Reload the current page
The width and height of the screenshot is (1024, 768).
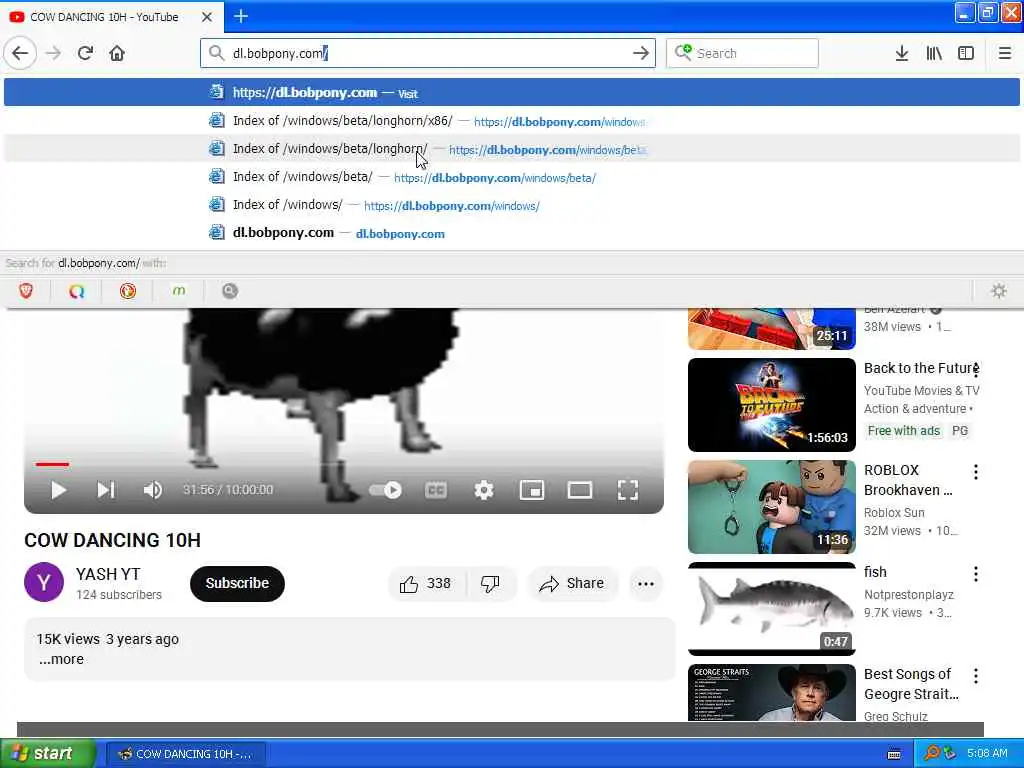click(86, 53)
